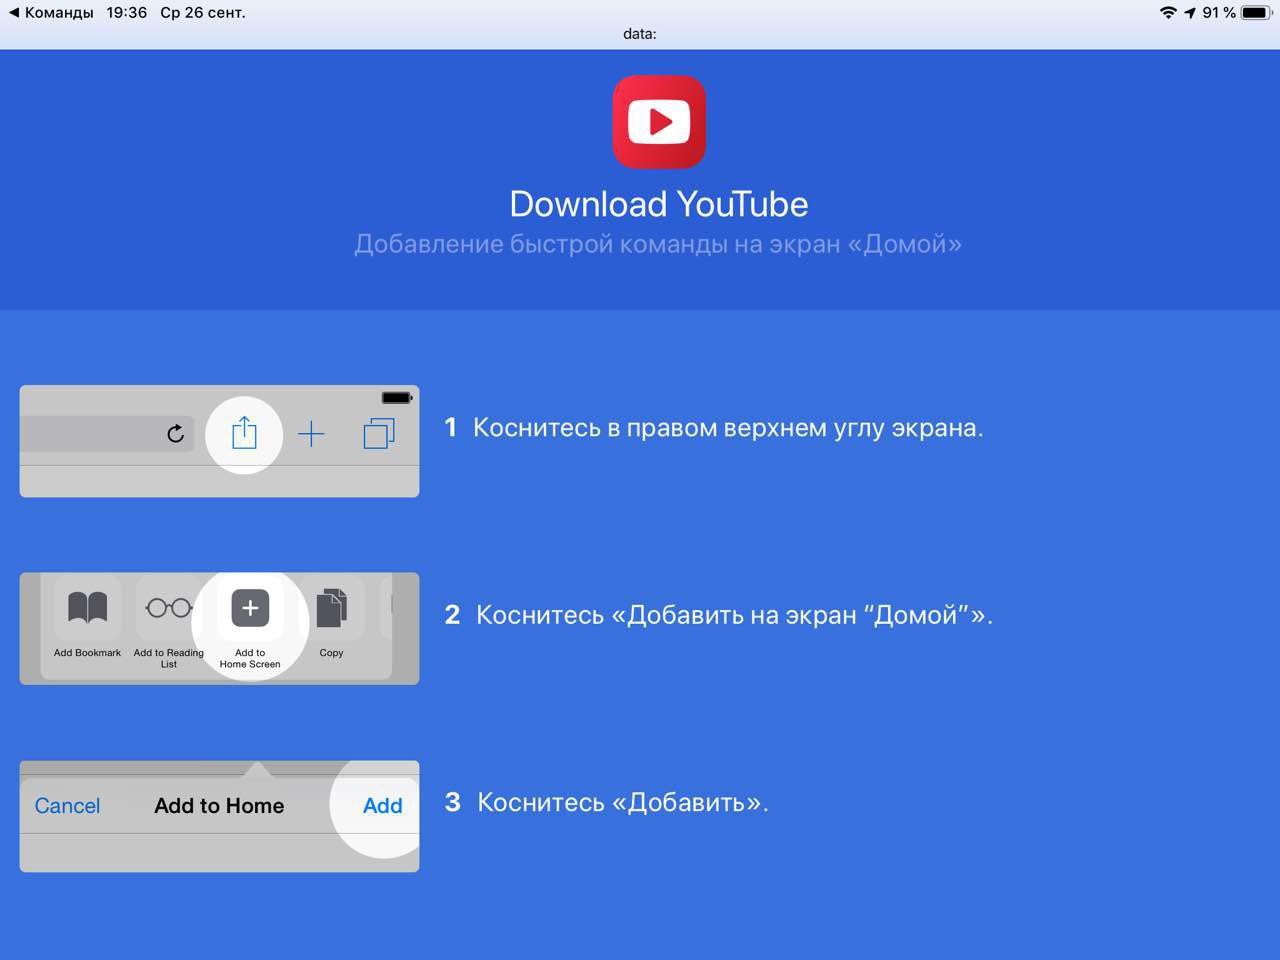The width and height of the screenshot is (1280, 960).
Task: Tap the plus new tab icon in step 1 image
Action: pyautogui.click(x=312, y=434)
